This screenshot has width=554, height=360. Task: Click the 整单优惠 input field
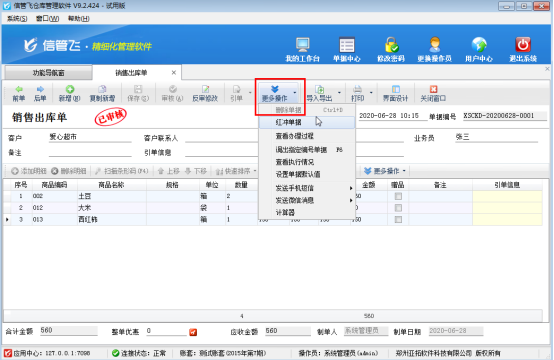click(x=166, y=331)
